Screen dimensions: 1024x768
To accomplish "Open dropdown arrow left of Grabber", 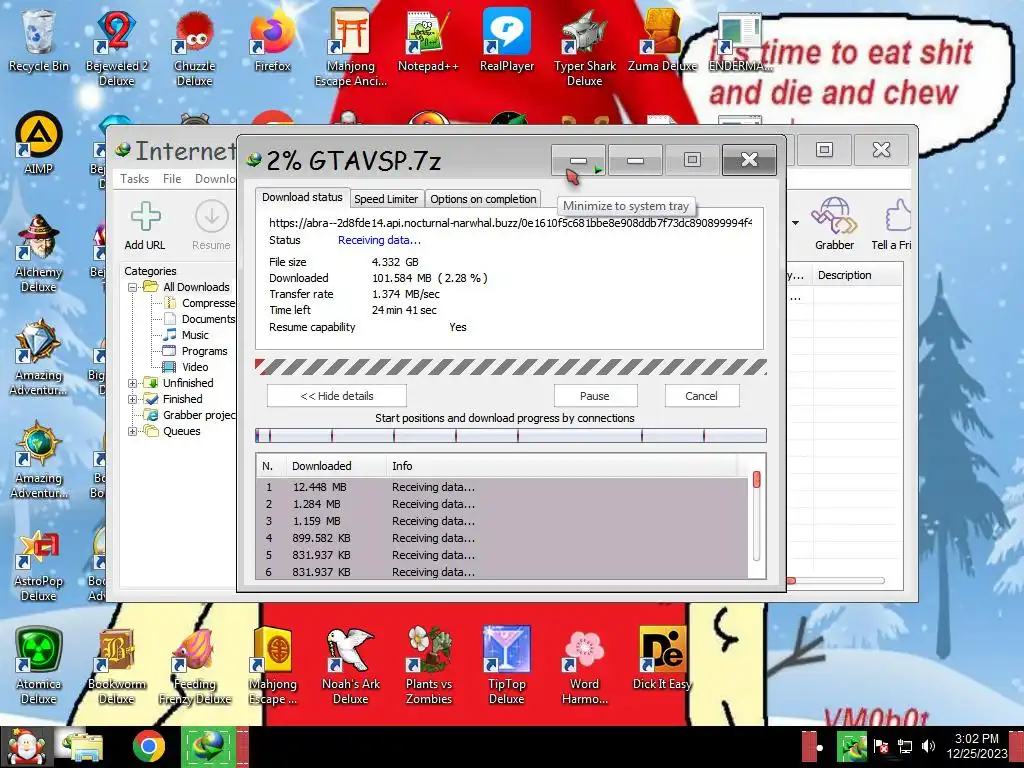I will [x=795, y=223].
